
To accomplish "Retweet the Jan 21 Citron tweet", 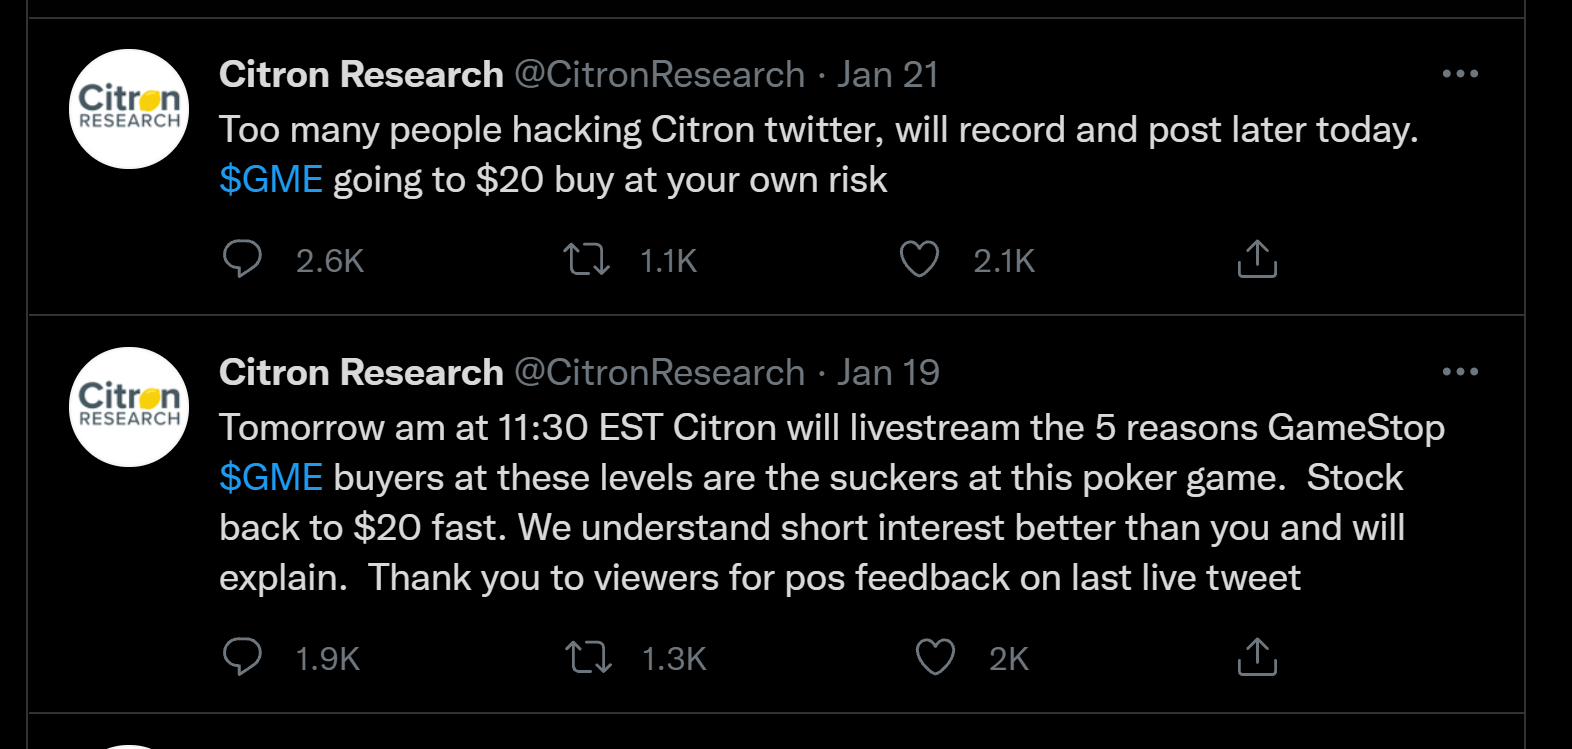I will (x=587, y=260).
